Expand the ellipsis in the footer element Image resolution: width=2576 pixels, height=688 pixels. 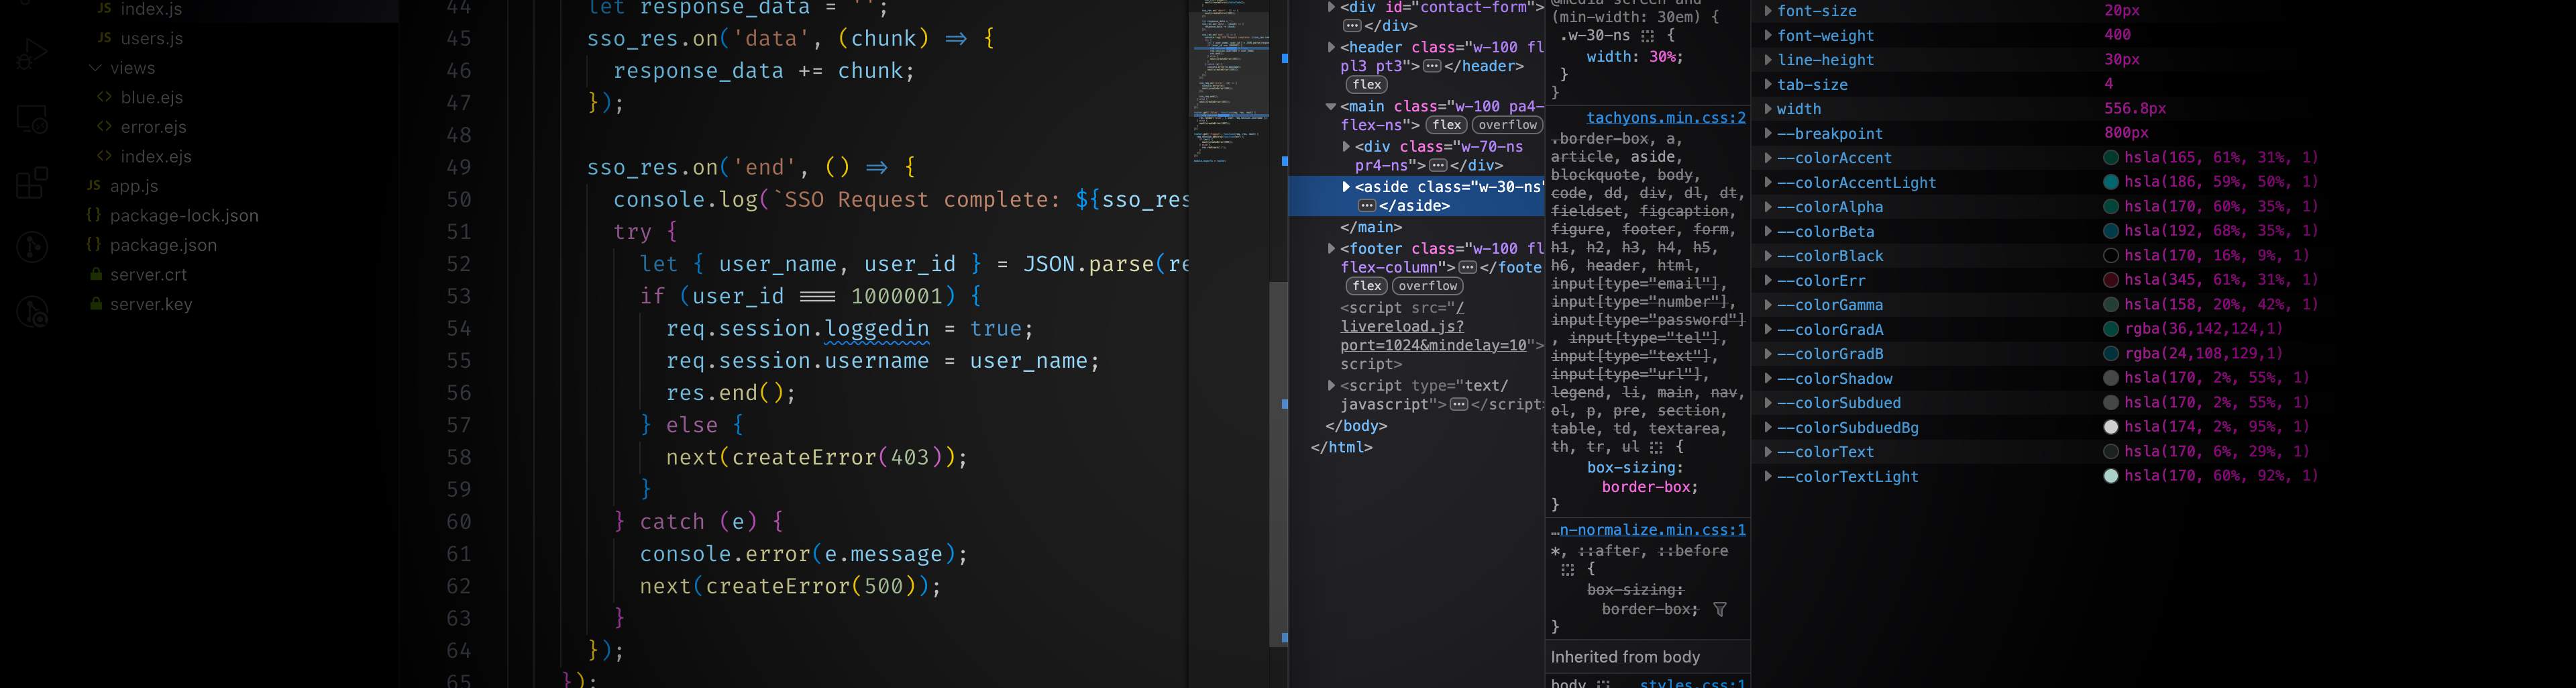pos(1468,268)
